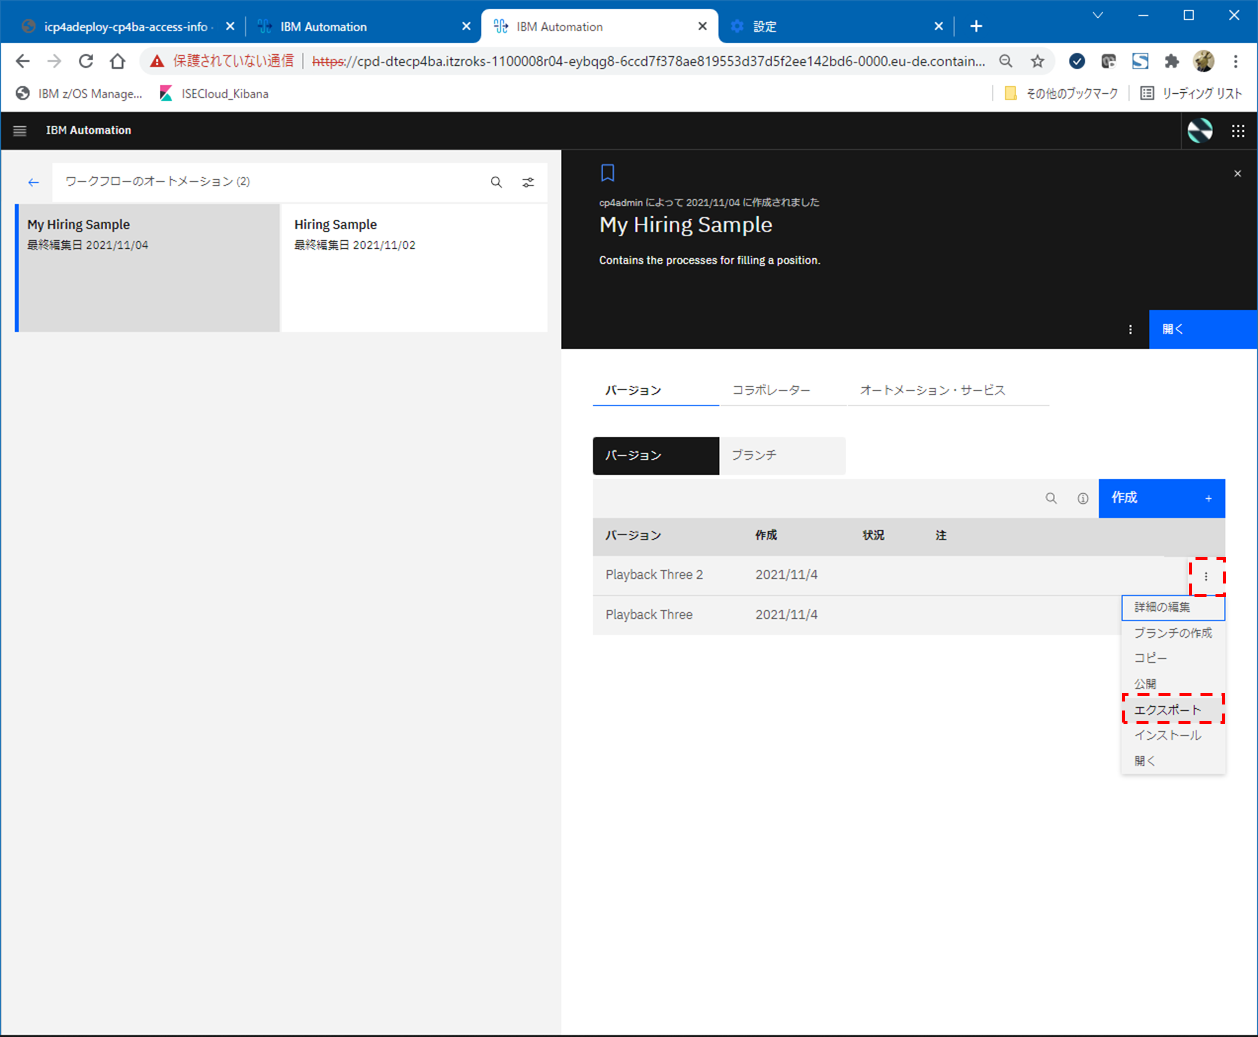Viewport: 1258px width, 1037px height.
Task: Close the My Hiring Sample details panel
Action: coord(1237,173)
